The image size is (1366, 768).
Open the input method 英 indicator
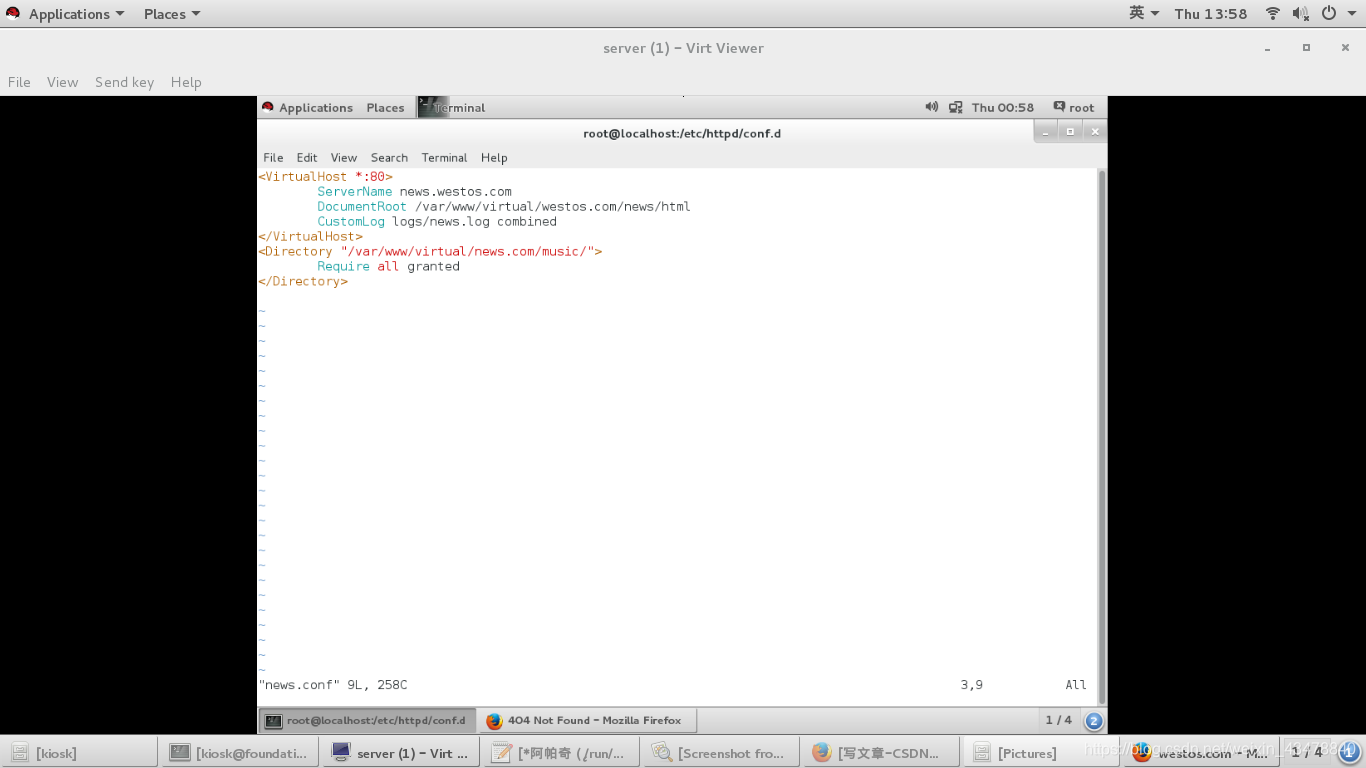click(1144, 13)
